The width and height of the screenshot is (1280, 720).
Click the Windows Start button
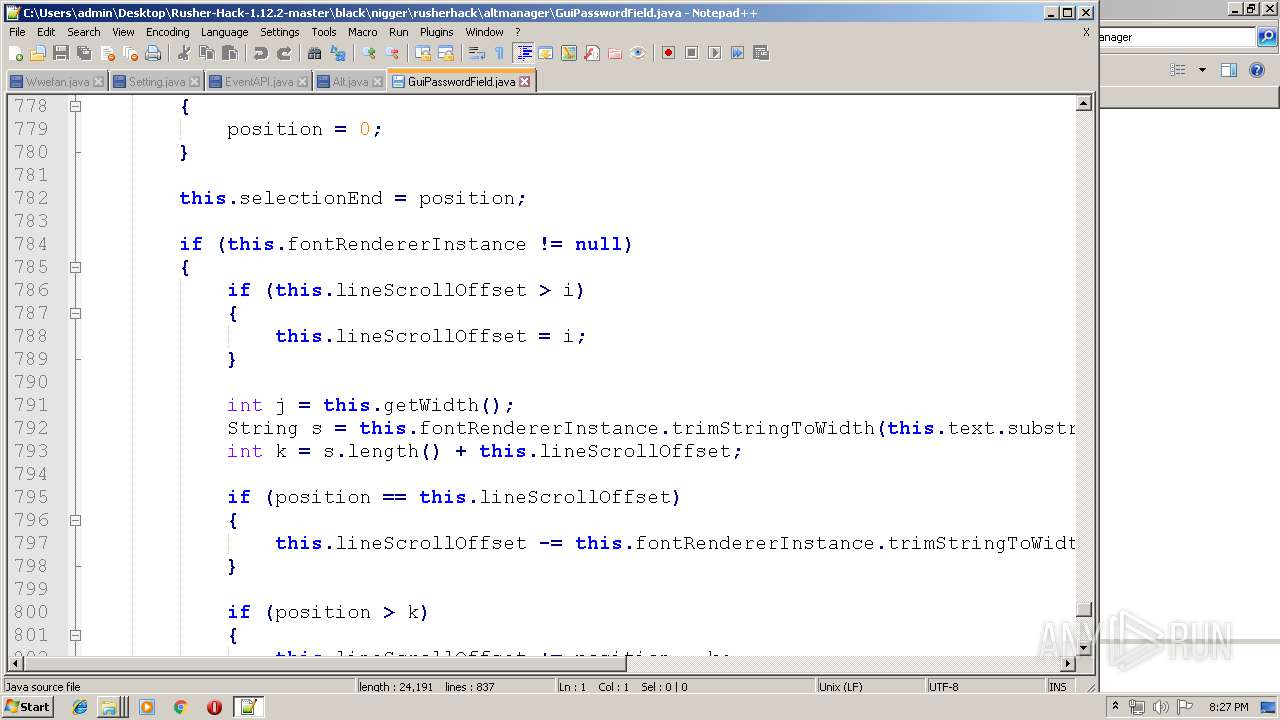pos(28,707)
